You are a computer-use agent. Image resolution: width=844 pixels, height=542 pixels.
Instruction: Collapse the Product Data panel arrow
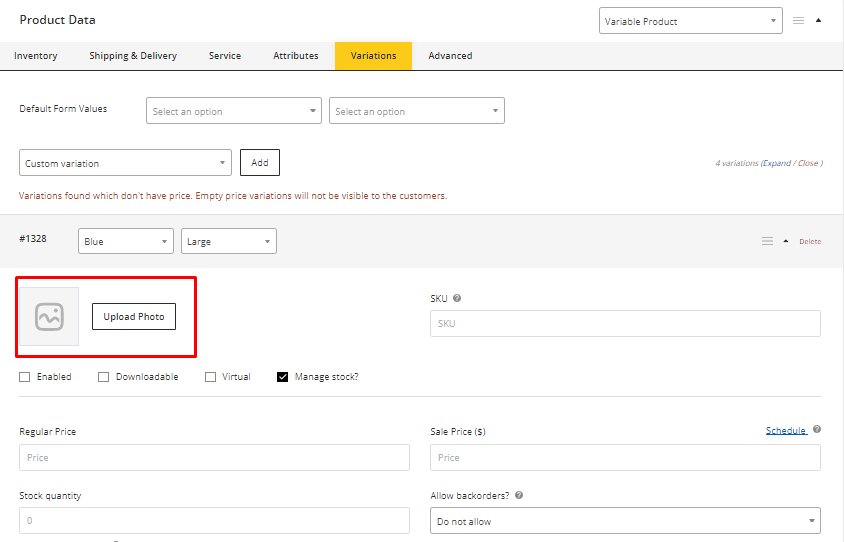(x=819, y=21)
